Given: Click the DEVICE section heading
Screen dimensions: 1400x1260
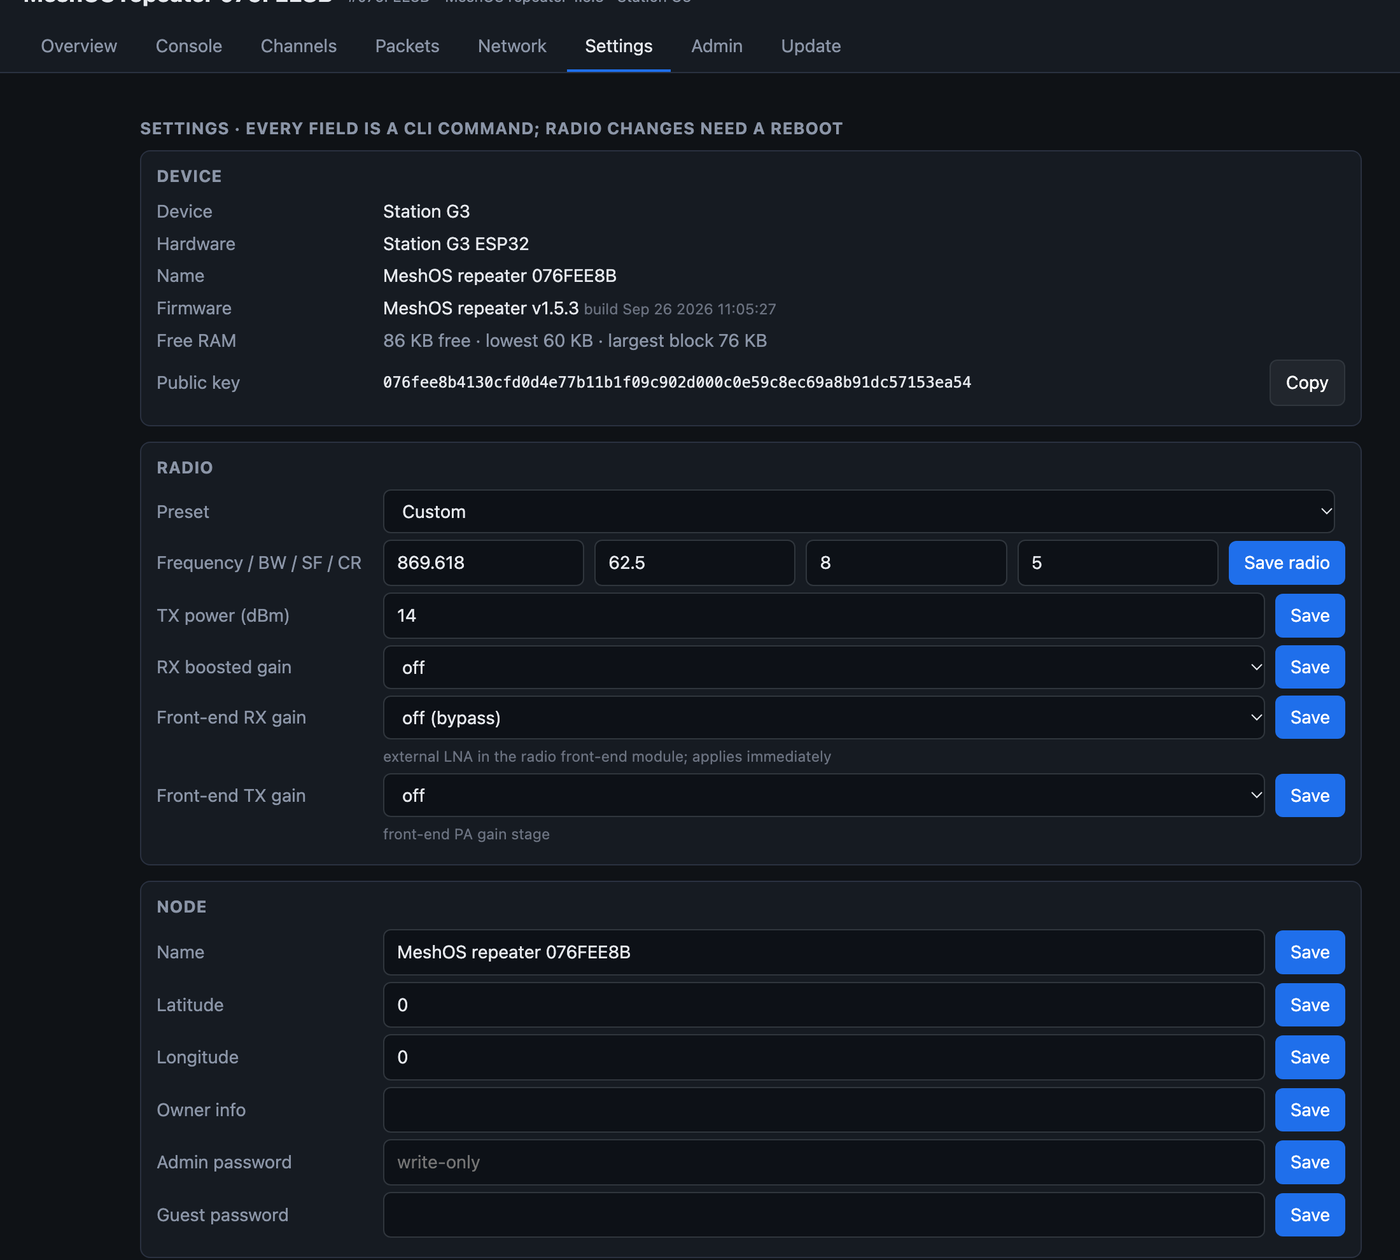Looking at the screenshot, I should pyautogui.click(x=189, y=176).
